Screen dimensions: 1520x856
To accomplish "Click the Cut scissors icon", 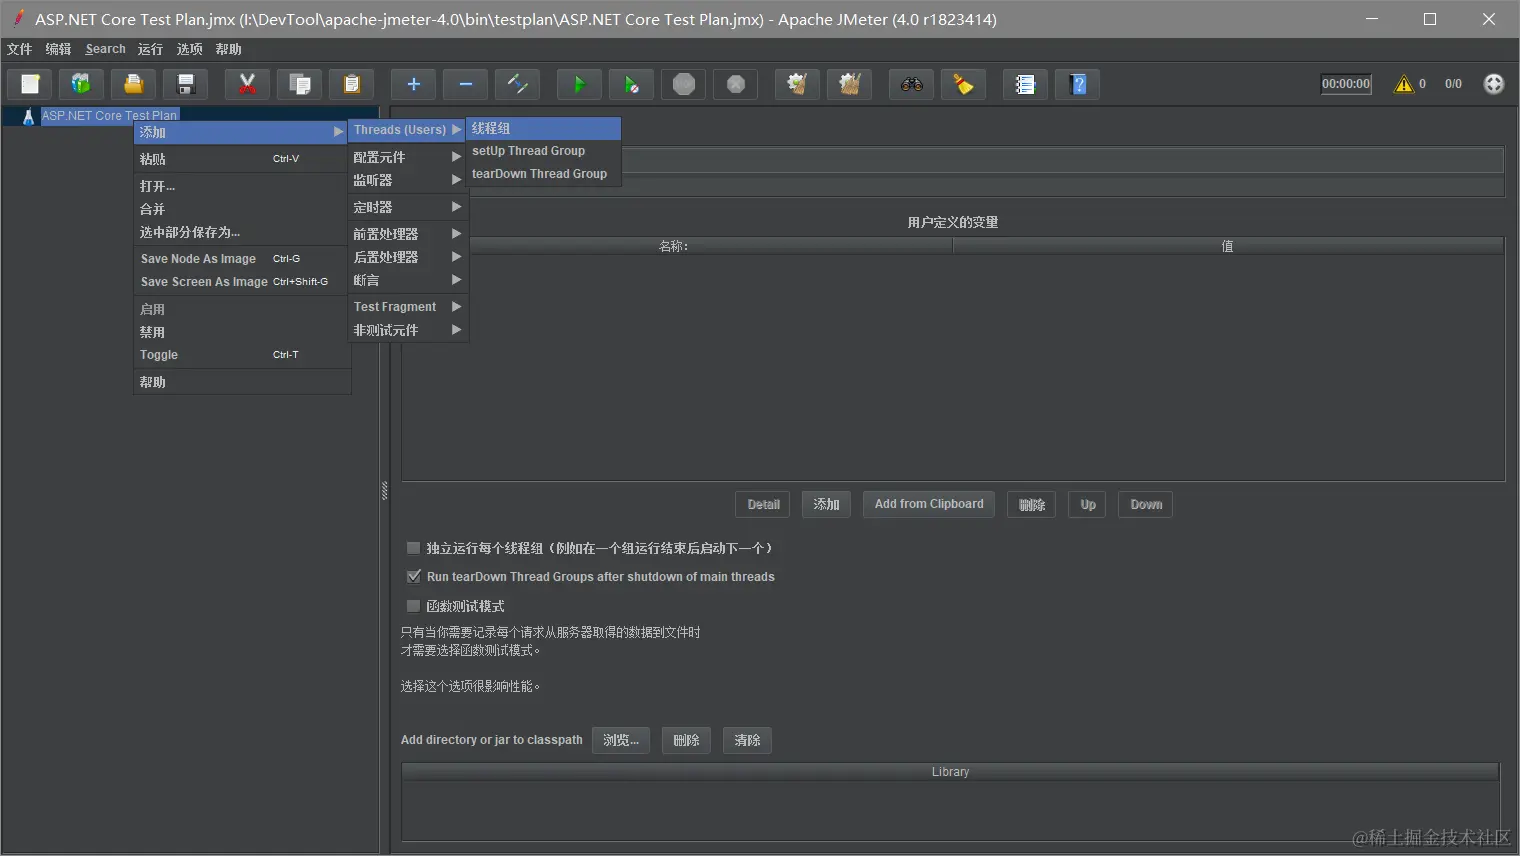I will coord(247,85).
